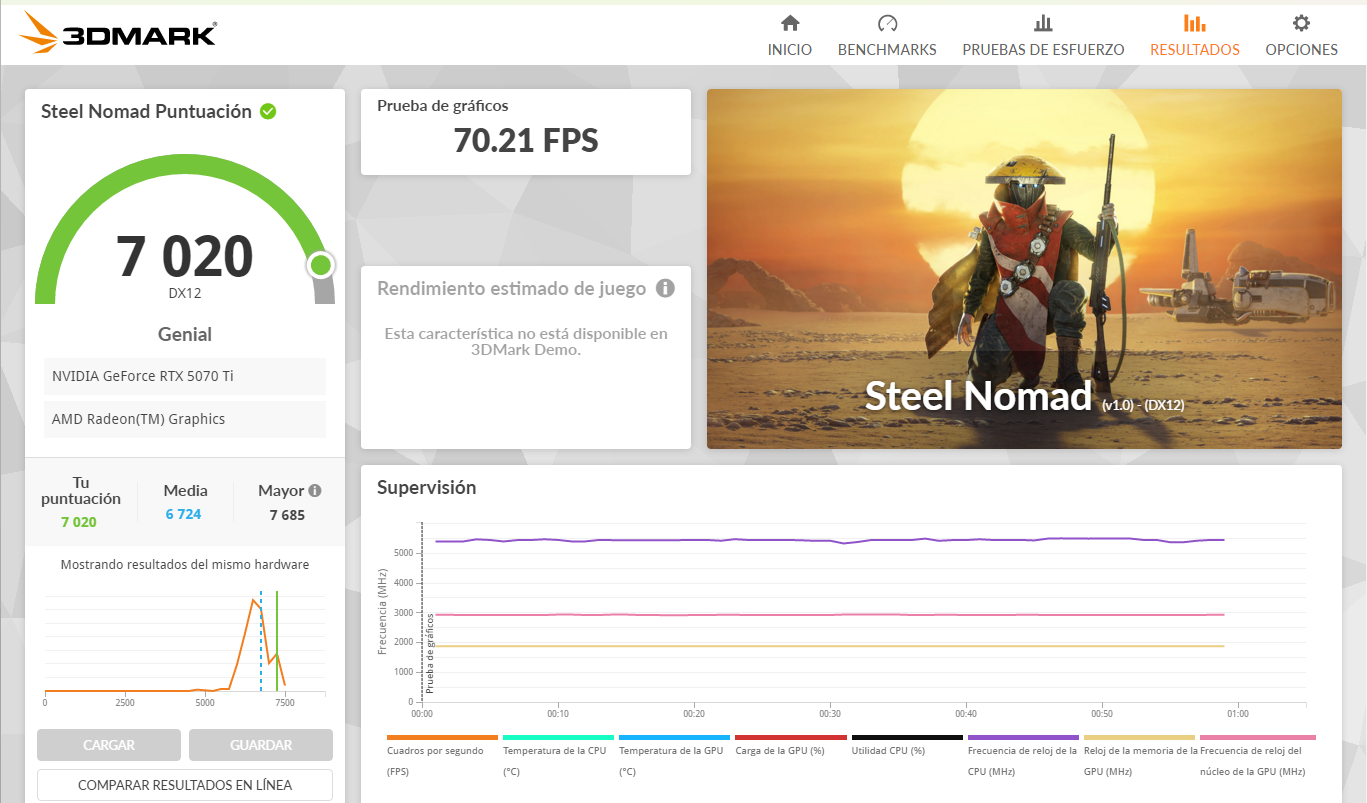The height and width of the screenshot is (803, 1367).
Task: Open the OPCIONES settings tab
Action: coord(1301,36)
